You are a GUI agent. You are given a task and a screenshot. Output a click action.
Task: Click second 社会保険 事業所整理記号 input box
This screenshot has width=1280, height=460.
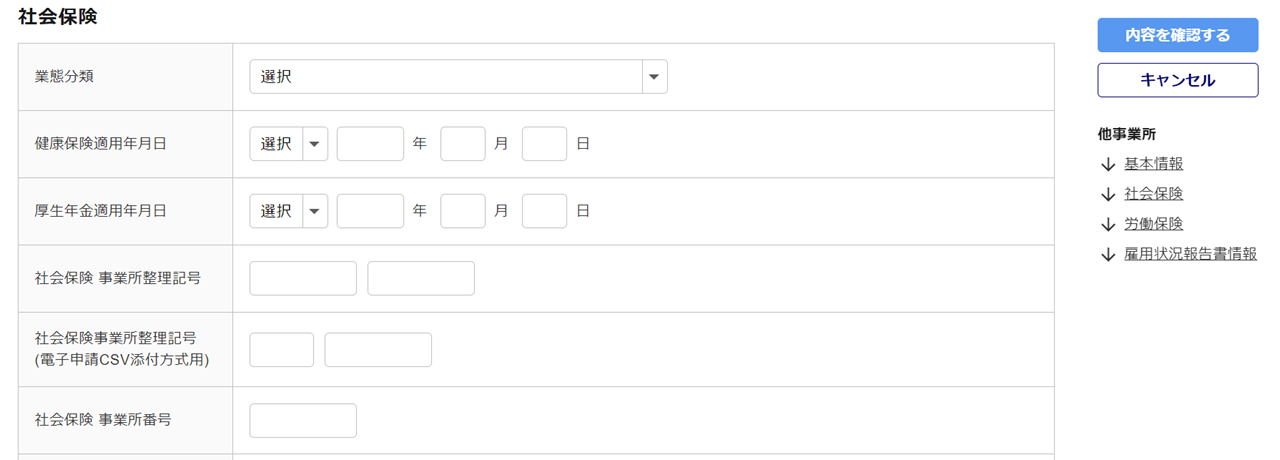[421, 278]
